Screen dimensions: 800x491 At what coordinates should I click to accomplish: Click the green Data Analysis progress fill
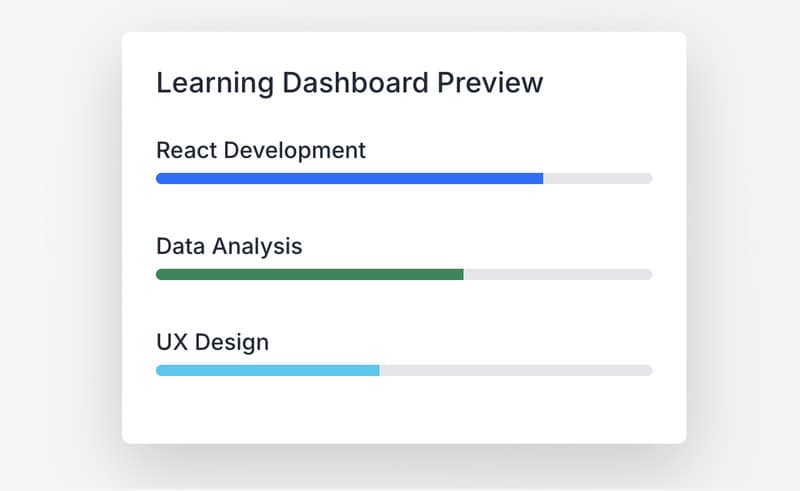(x=309, y=274)
